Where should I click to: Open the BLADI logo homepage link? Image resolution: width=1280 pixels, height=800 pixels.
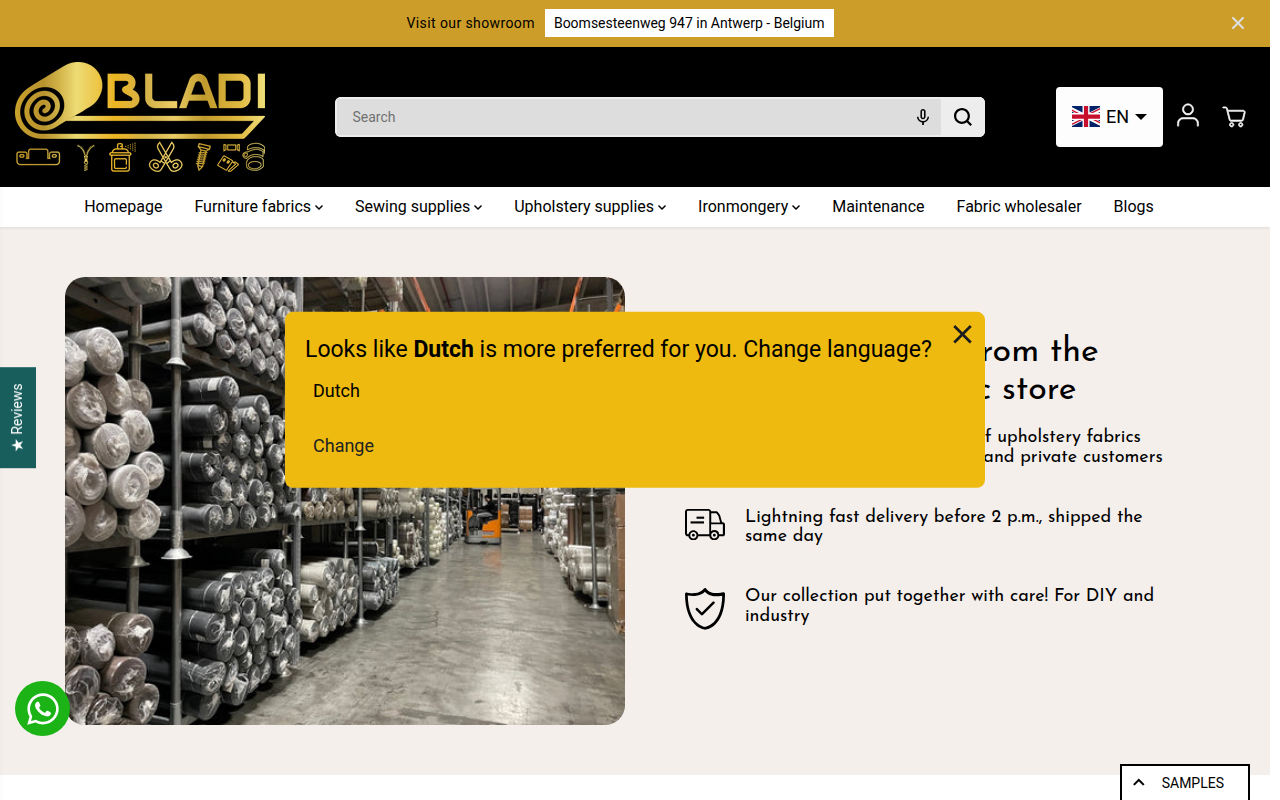[140, 117]
